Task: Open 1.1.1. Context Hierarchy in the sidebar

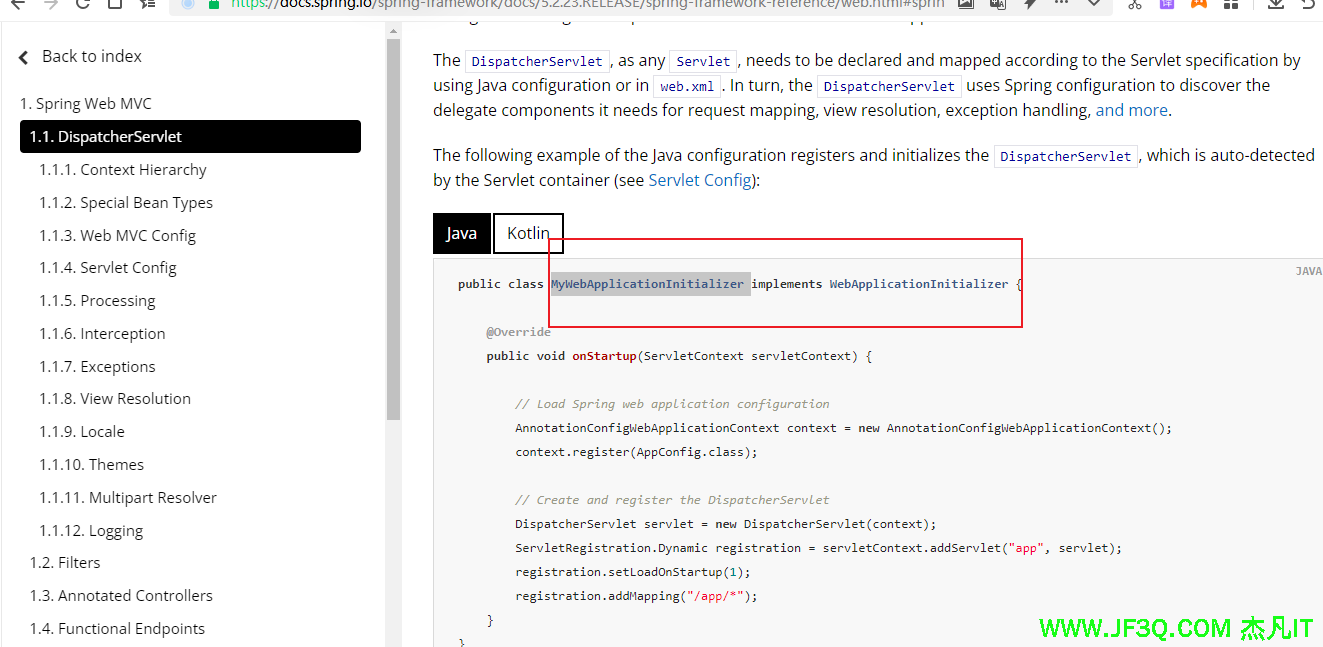Action: coord(123,170)
